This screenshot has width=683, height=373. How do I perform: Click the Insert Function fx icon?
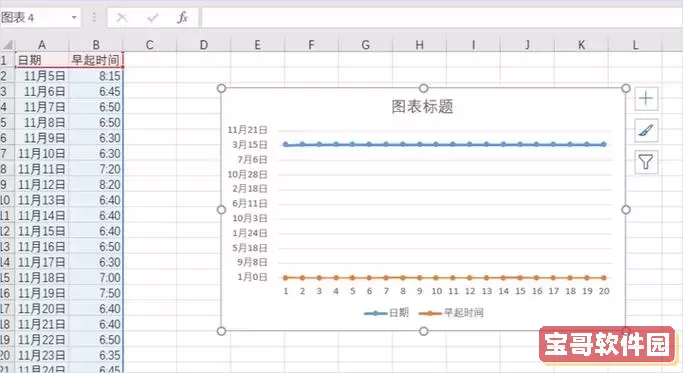point(183,18)
